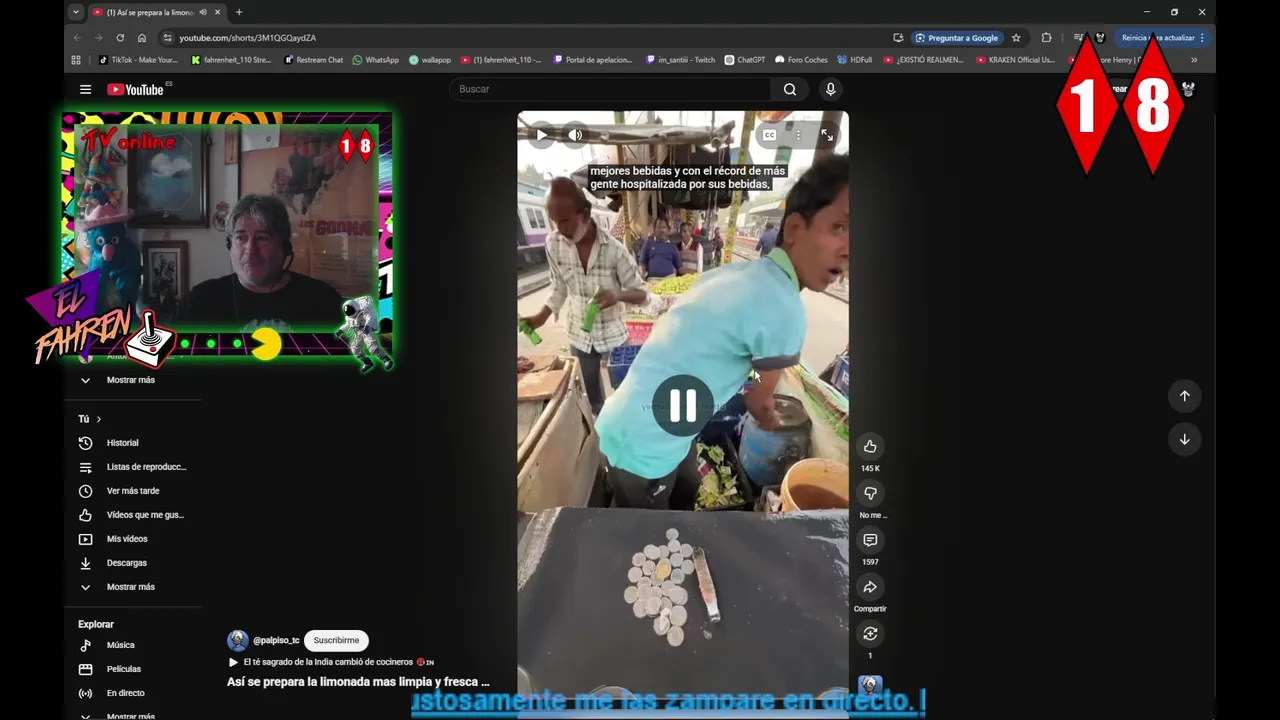This screenshot has width=1280, height=720.
Task: Bookmark this page with star icon
Action: (x=1016, y=38)
